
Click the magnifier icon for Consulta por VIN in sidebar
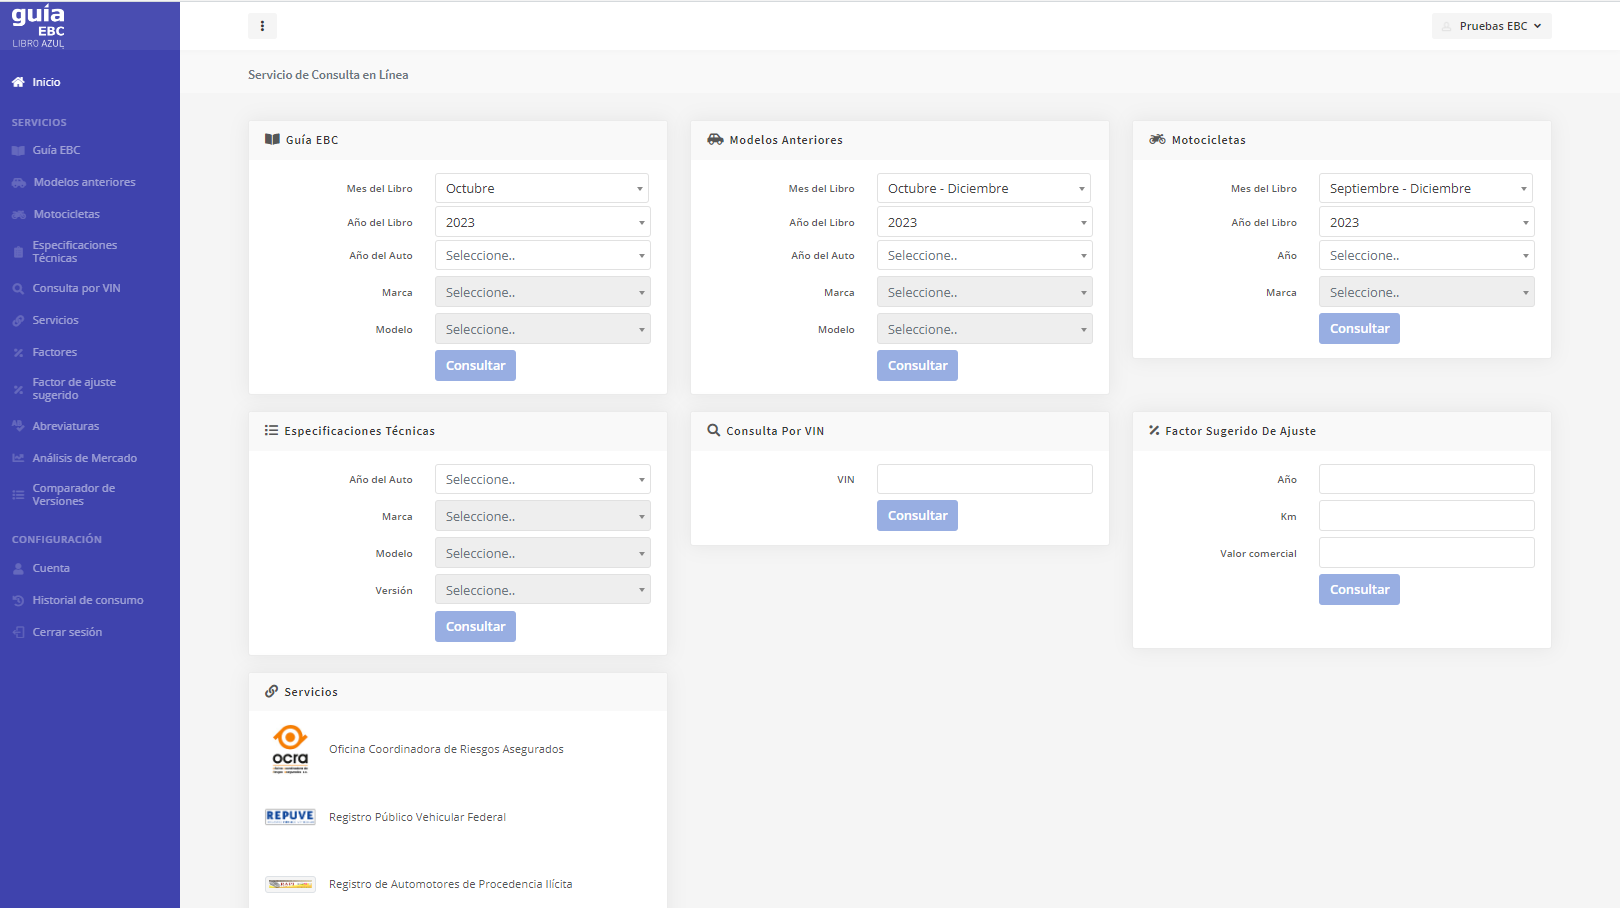18,288
